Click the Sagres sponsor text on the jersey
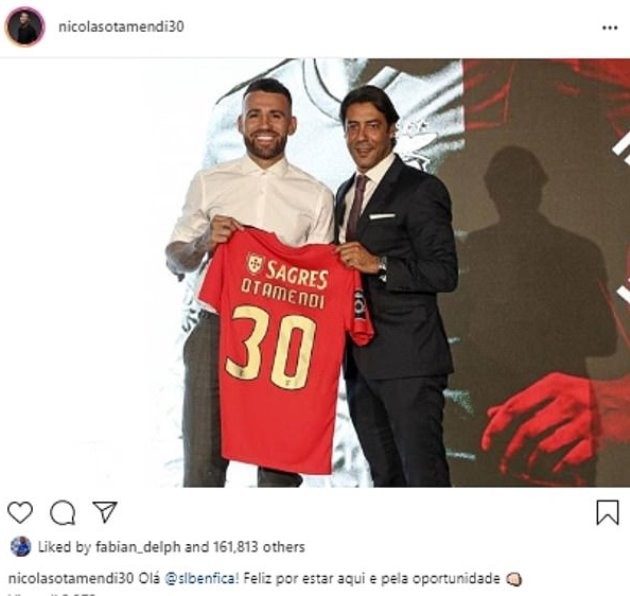 [x=297, y=274]
